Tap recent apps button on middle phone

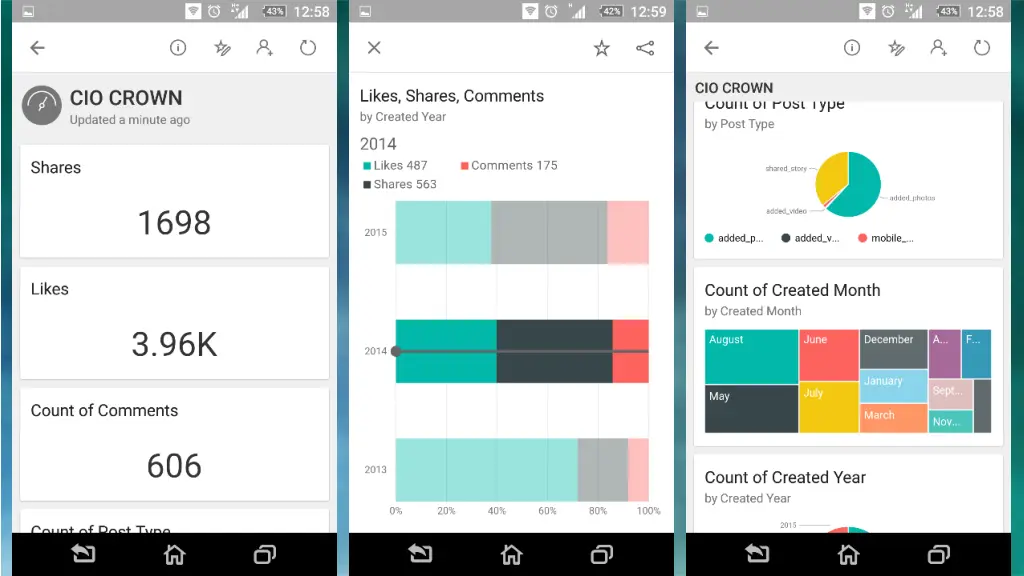pyautogui.click(x=602, y=554)
